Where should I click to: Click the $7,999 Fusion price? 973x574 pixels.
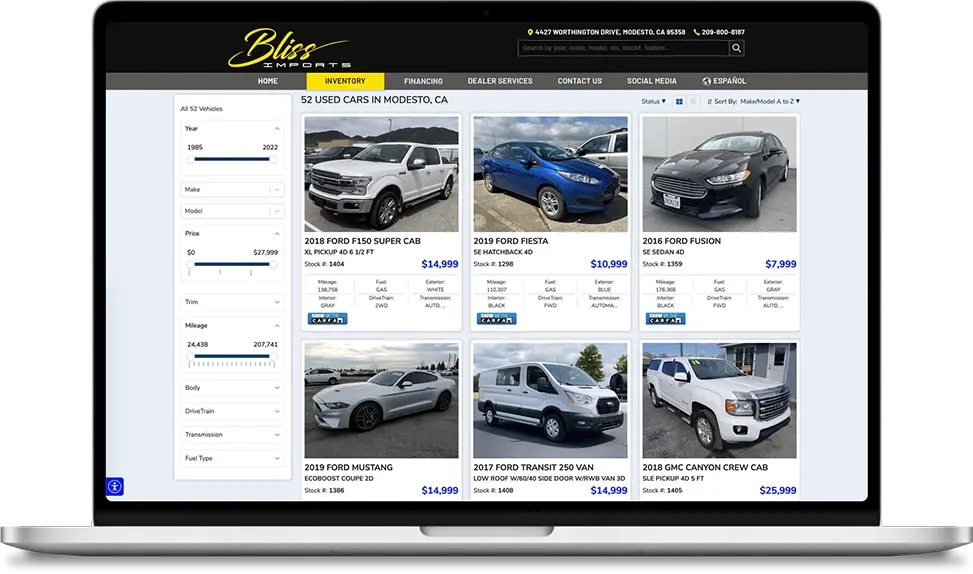pos(781,264)
